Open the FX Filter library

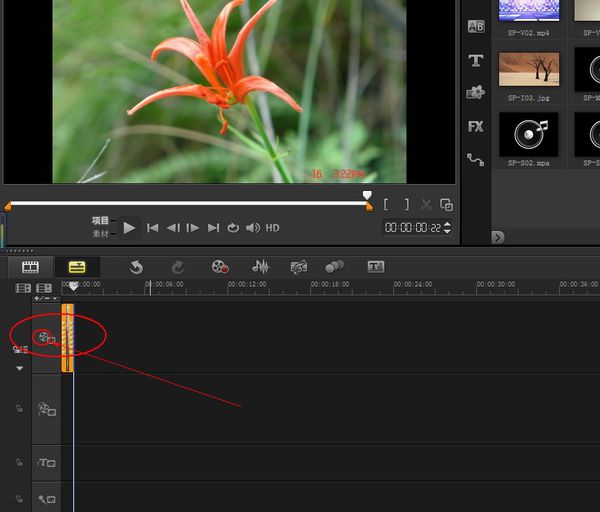476,126
